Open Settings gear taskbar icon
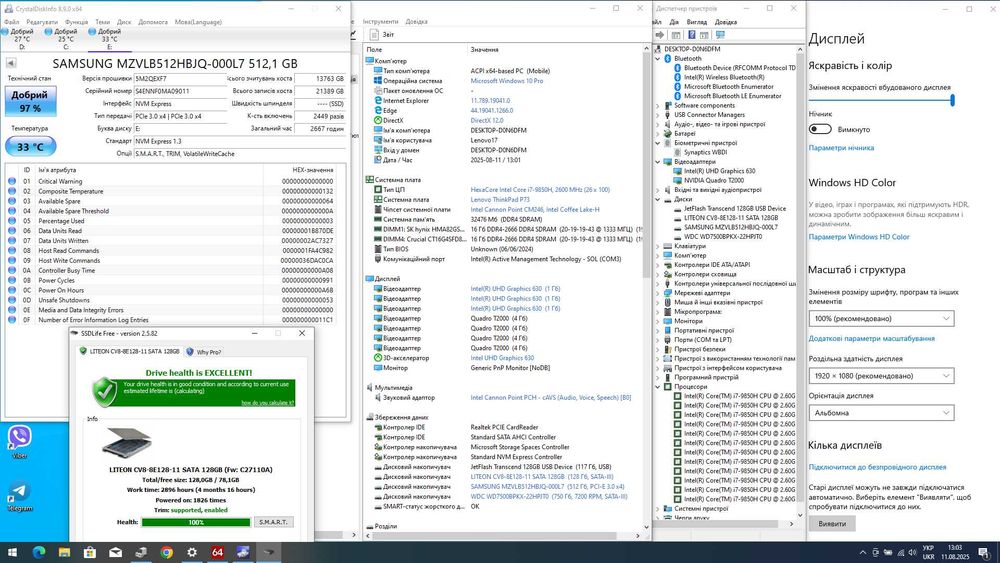The width and height of the screenshot is (1000, 563). click(x=192, y=552)
